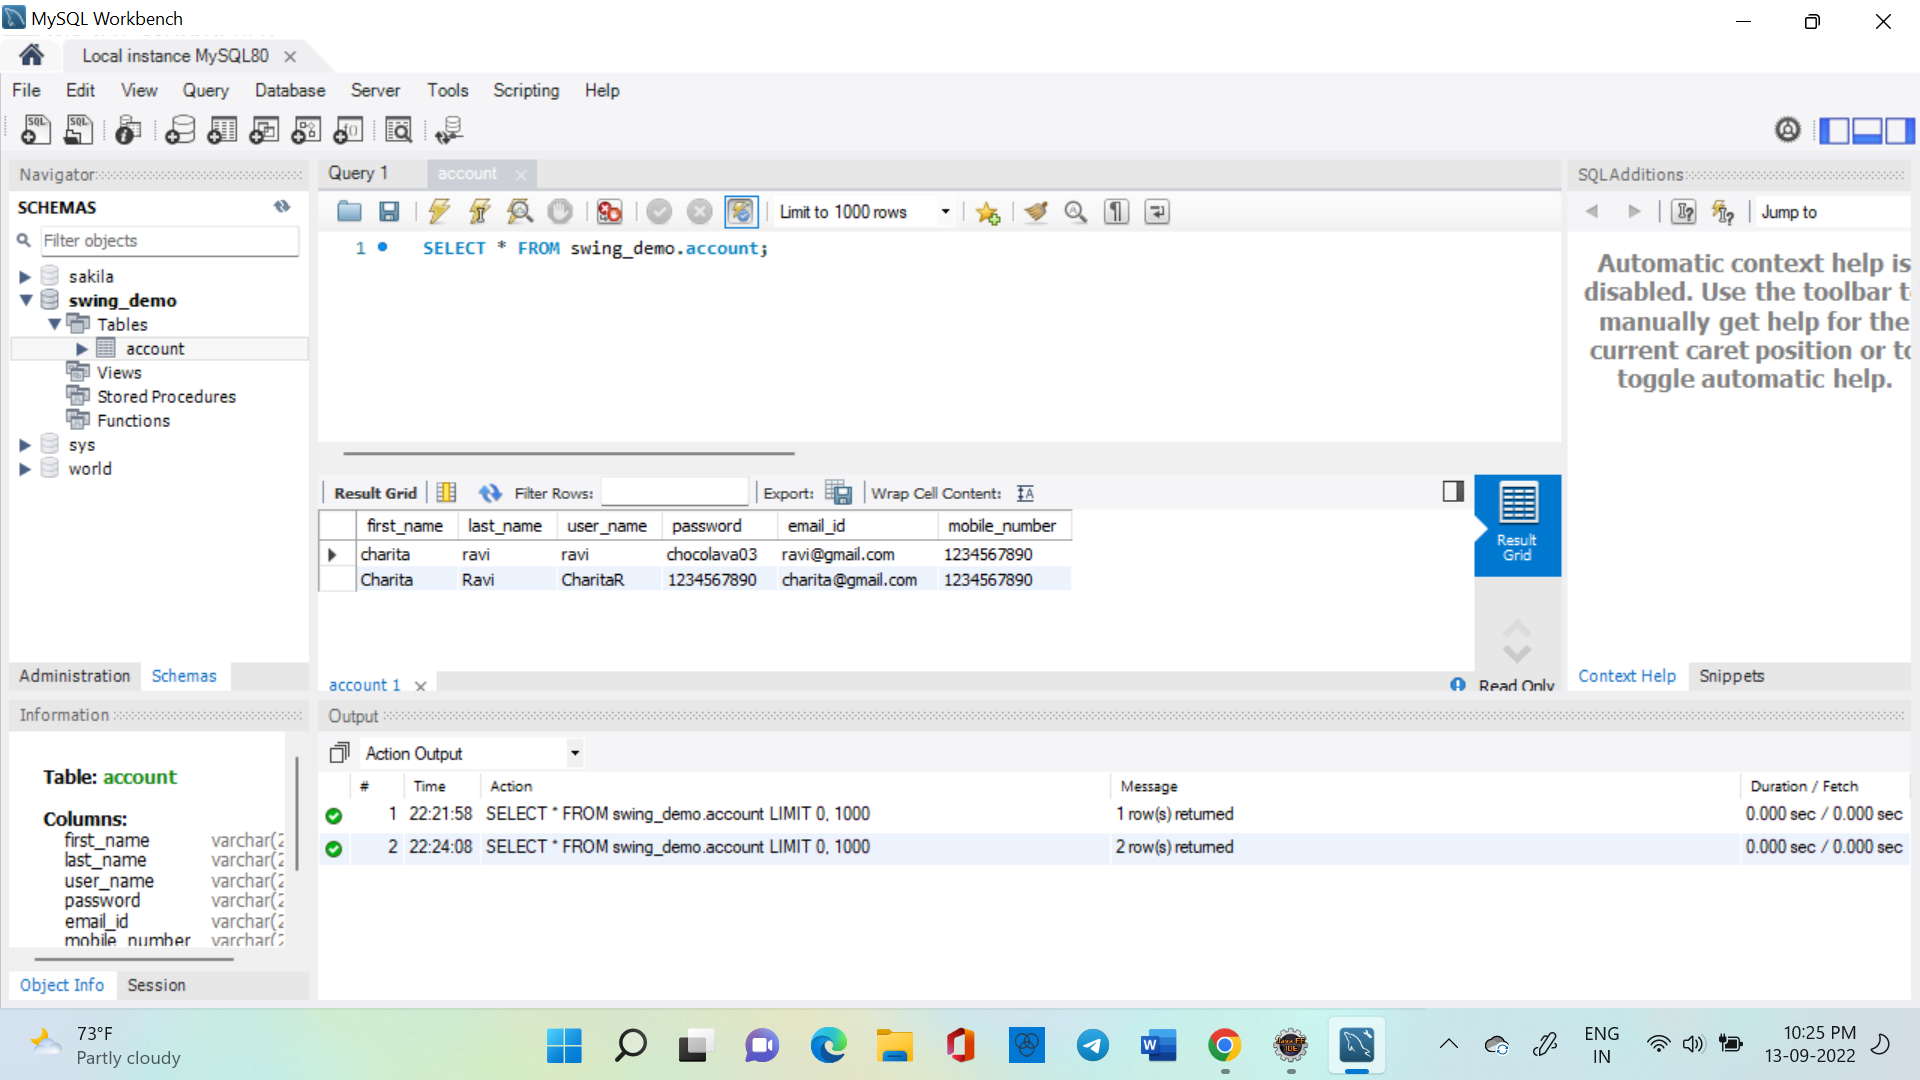Image resolution: width=1920 pixels, height=1080 pixels.
Task: Click the Context Help link
Action: (x=1626, y=676)
